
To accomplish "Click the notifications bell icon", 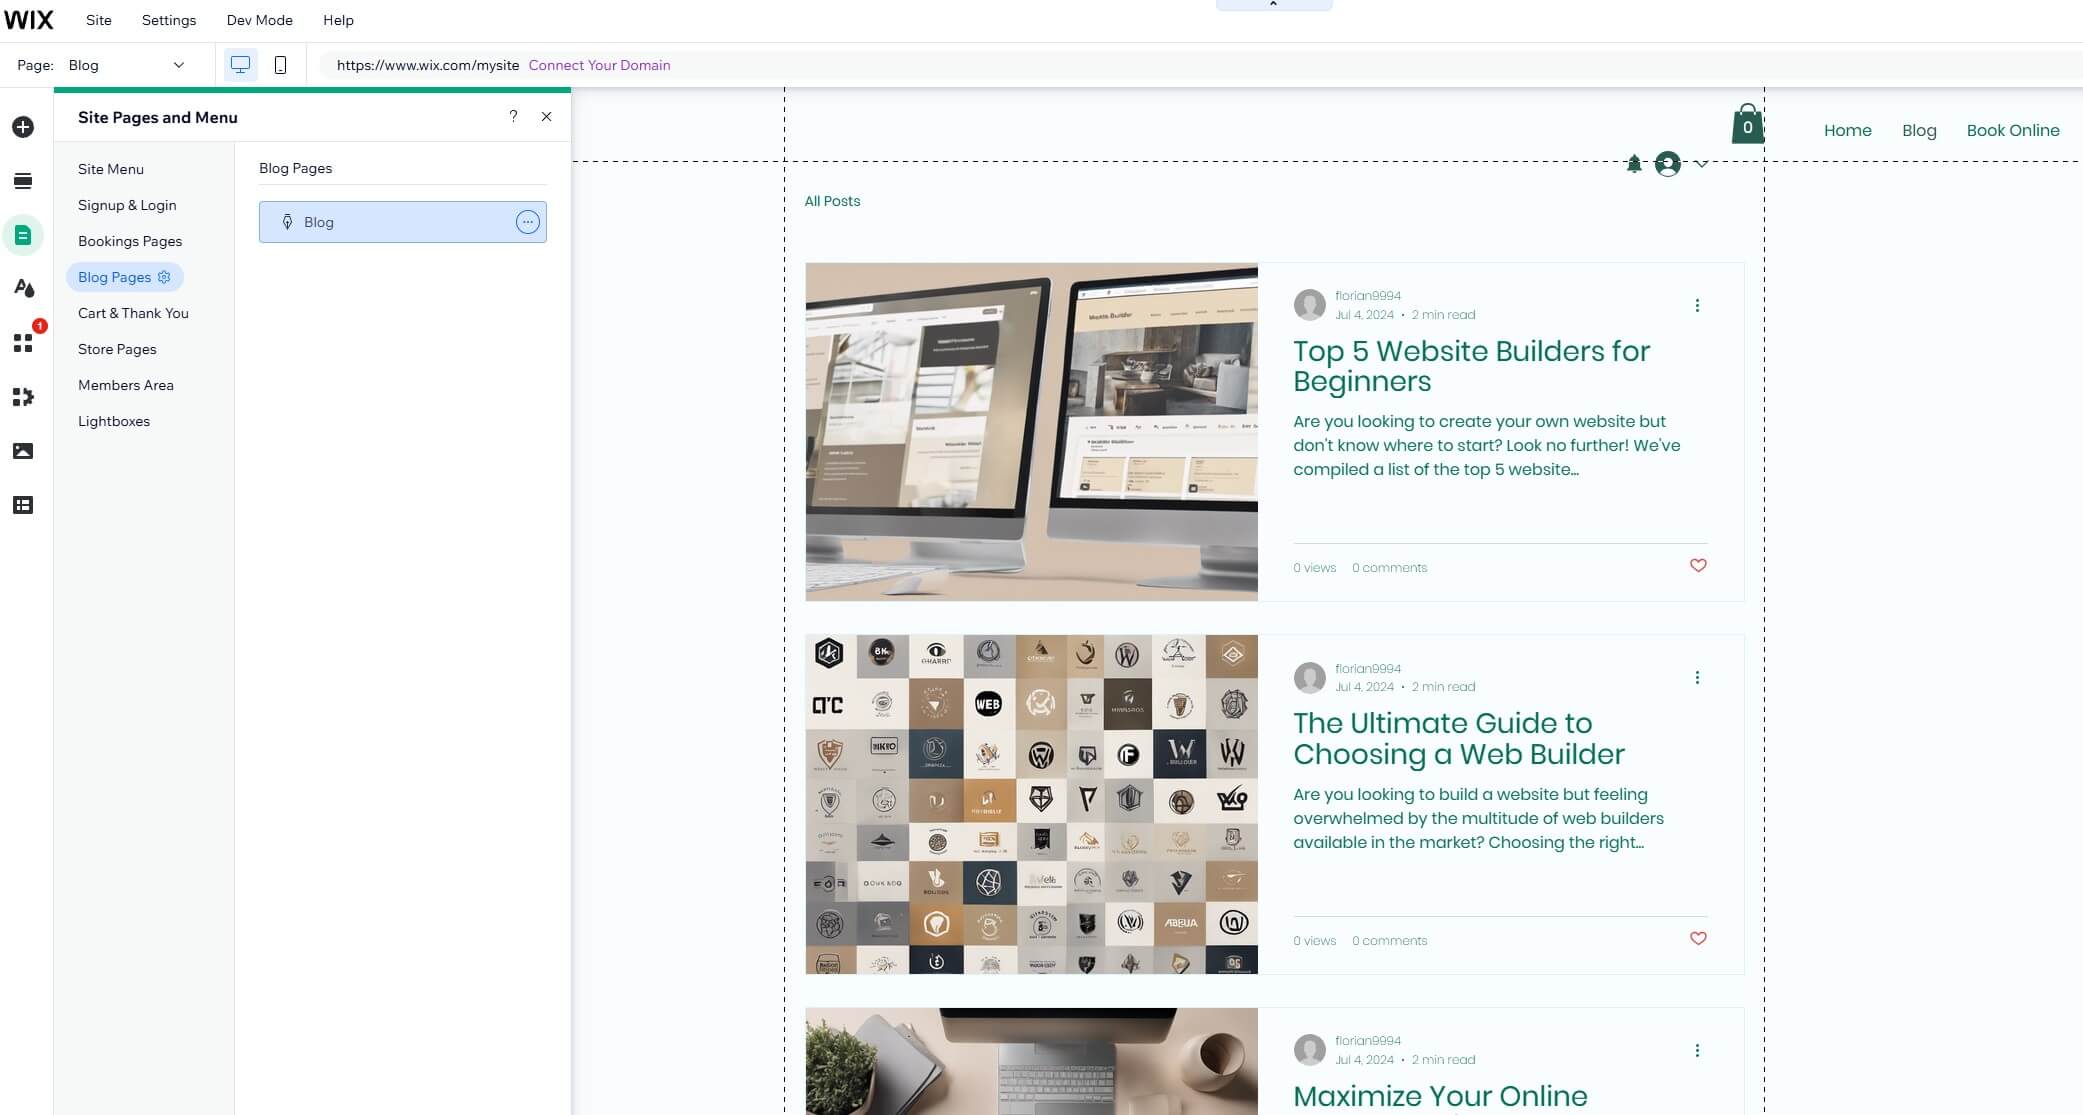I will [1634, 164].
